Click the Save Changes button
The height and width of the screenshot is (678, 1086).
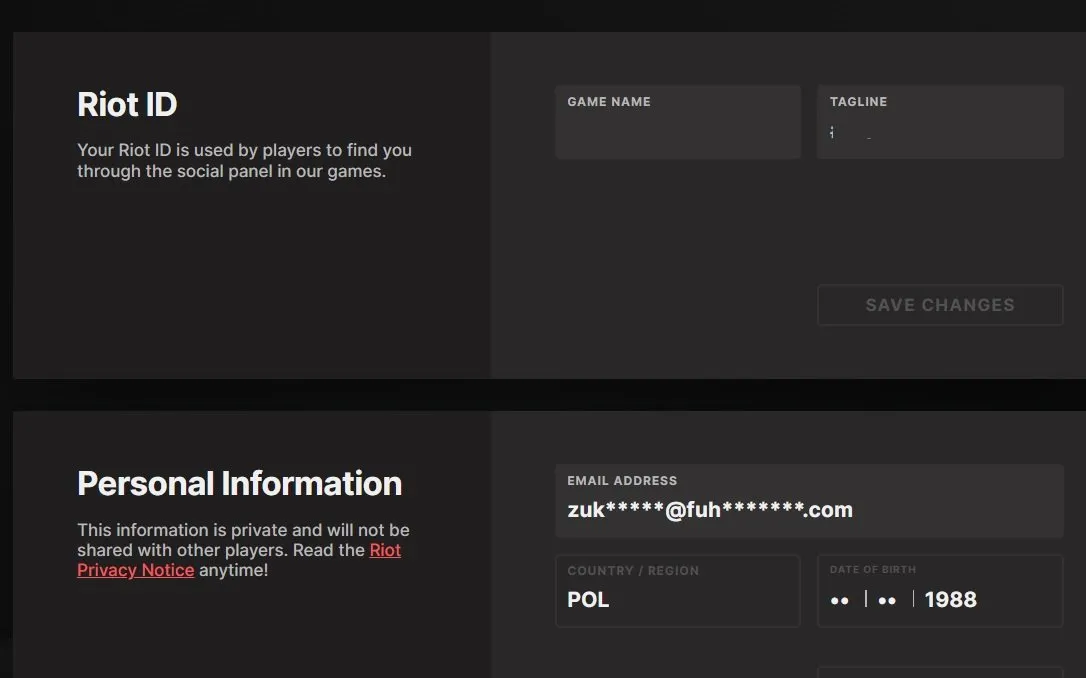[940, 305]
